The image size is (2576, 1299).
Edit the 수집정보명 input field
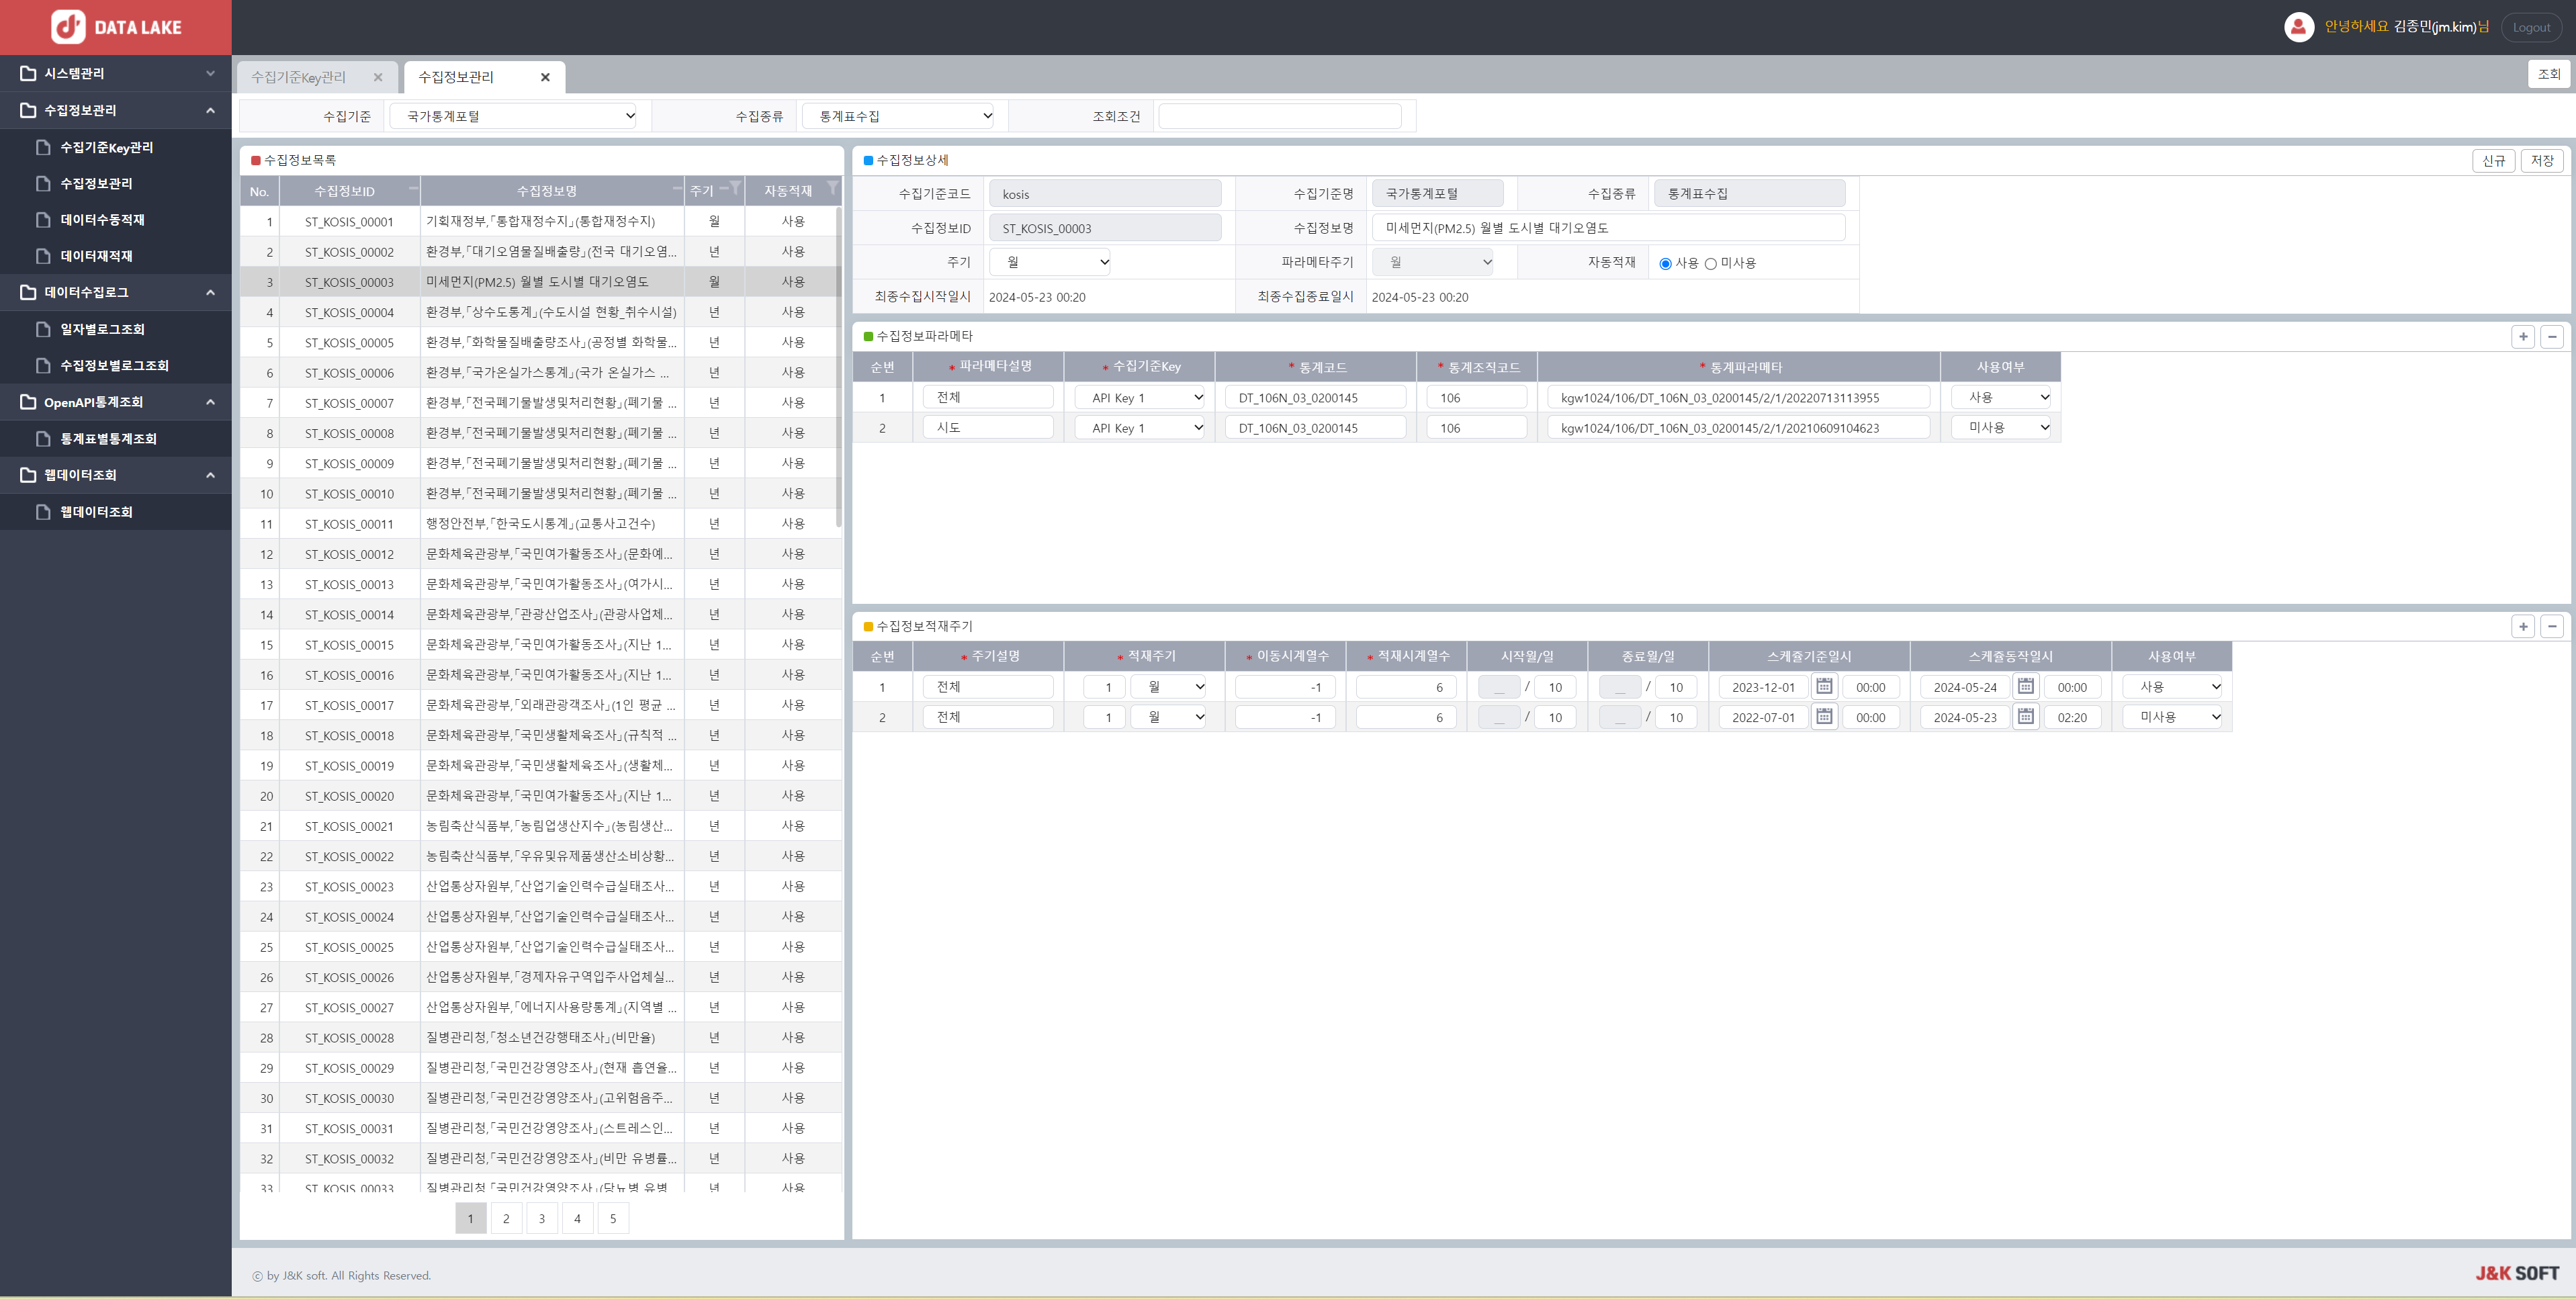pos(1608,228)
